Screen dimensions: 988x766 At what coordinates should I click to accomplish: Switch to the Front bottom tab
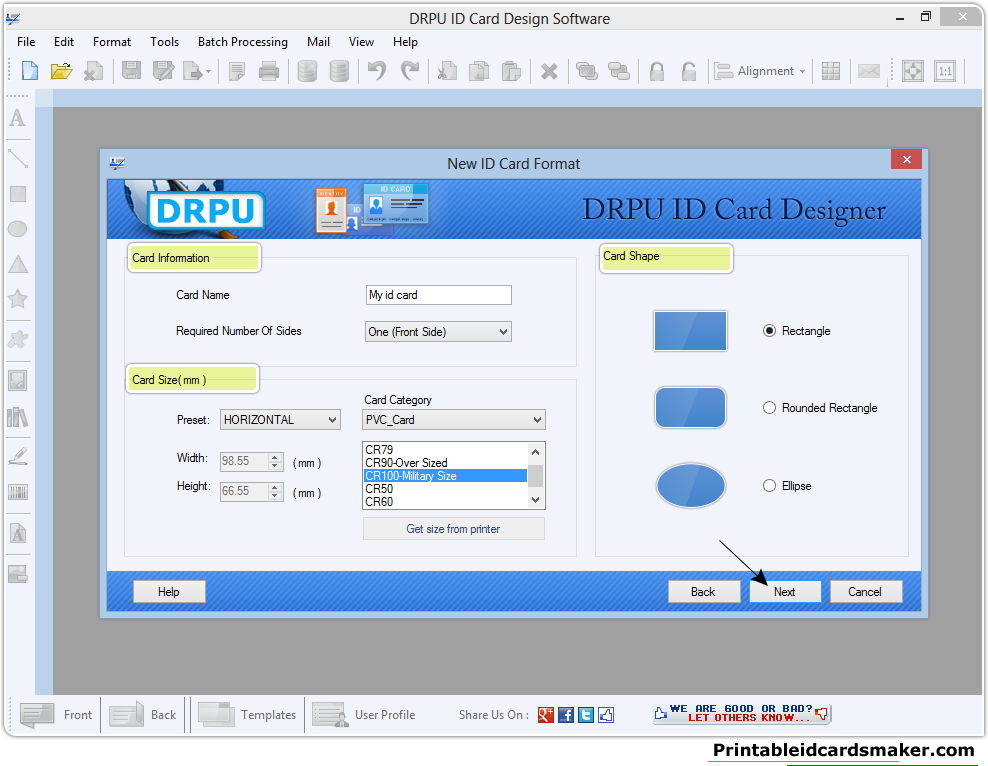pyautogui.click(x=55, y=715)
